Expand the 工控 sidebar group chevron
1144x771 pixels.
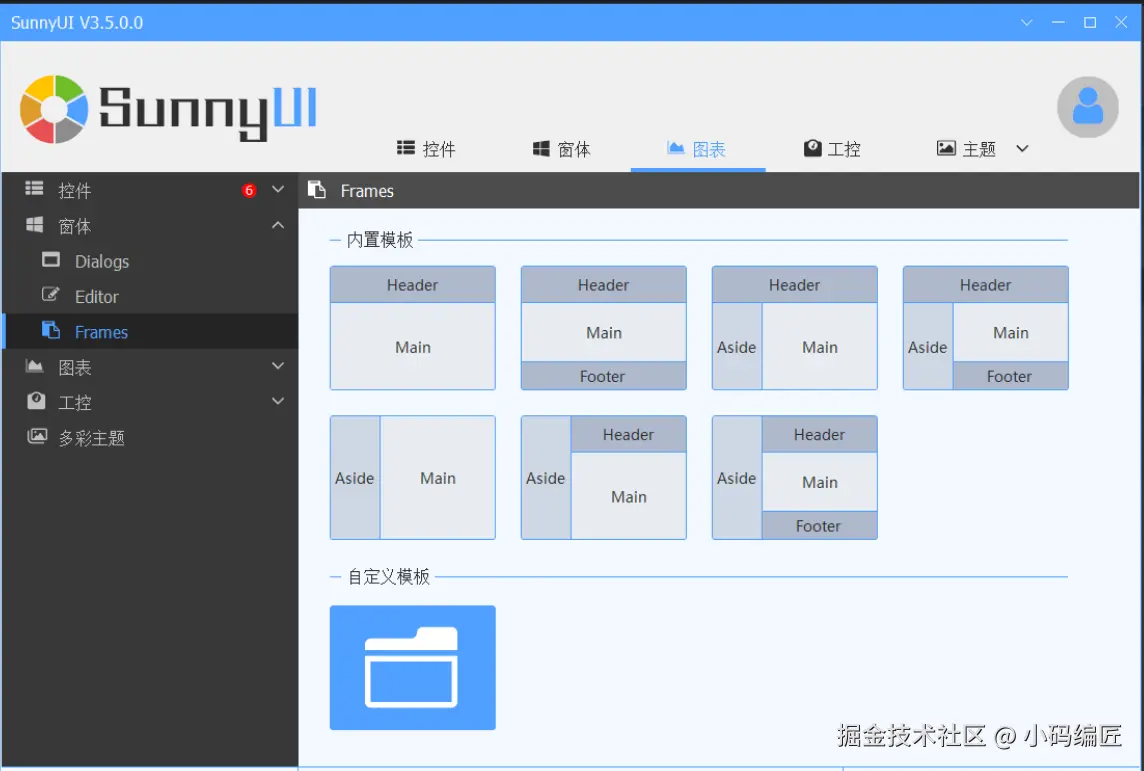pos(278,400)
